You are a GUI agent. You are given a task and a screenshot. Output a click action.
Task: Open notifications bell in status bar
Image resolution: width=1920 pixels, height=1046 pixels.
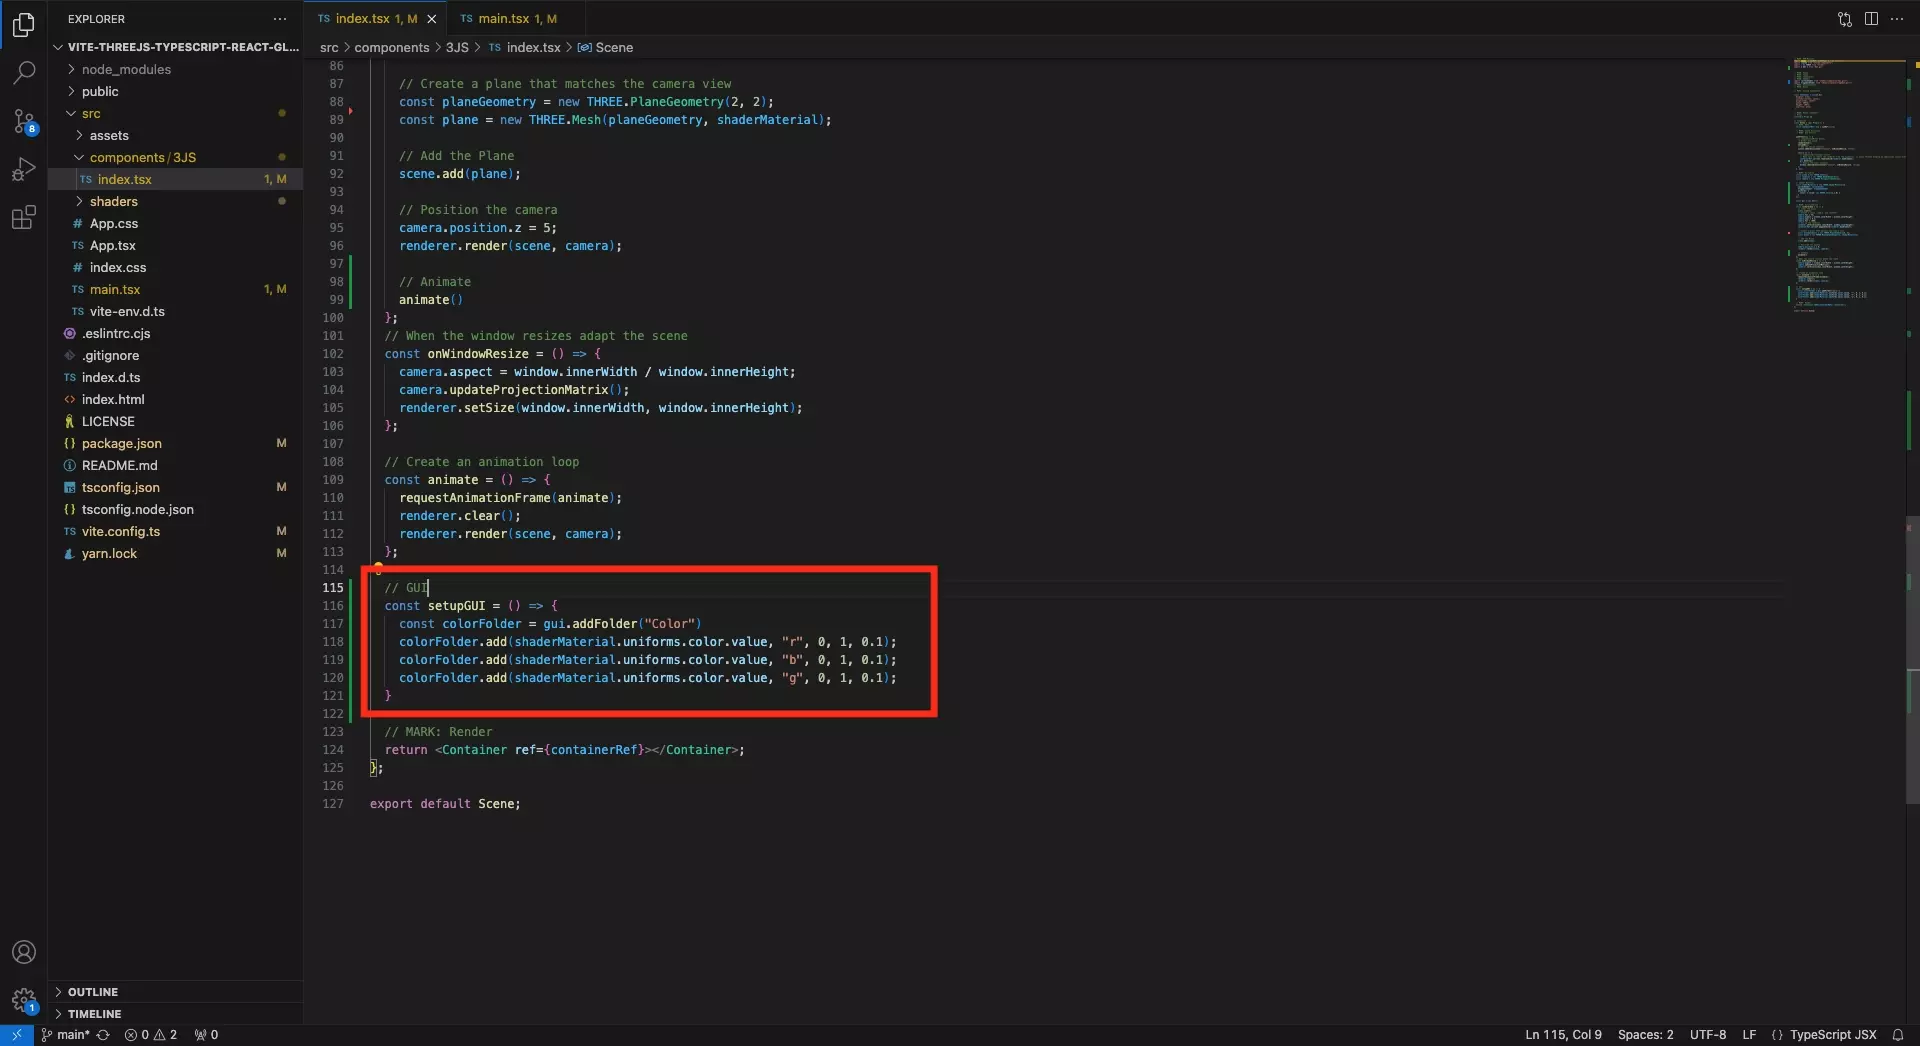1897,1035
